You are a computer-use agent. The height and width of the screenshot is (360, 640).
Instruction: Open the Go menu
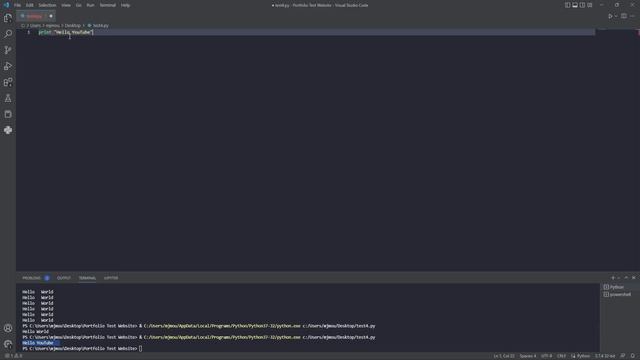click(x=78, y=5)
